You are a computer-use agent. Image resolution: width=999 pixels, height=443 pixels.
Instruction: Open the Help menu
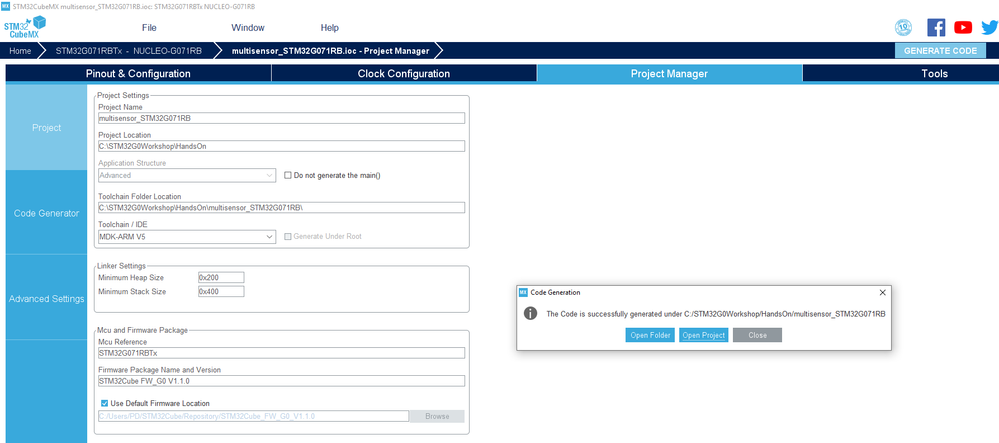tap(329, 27)
